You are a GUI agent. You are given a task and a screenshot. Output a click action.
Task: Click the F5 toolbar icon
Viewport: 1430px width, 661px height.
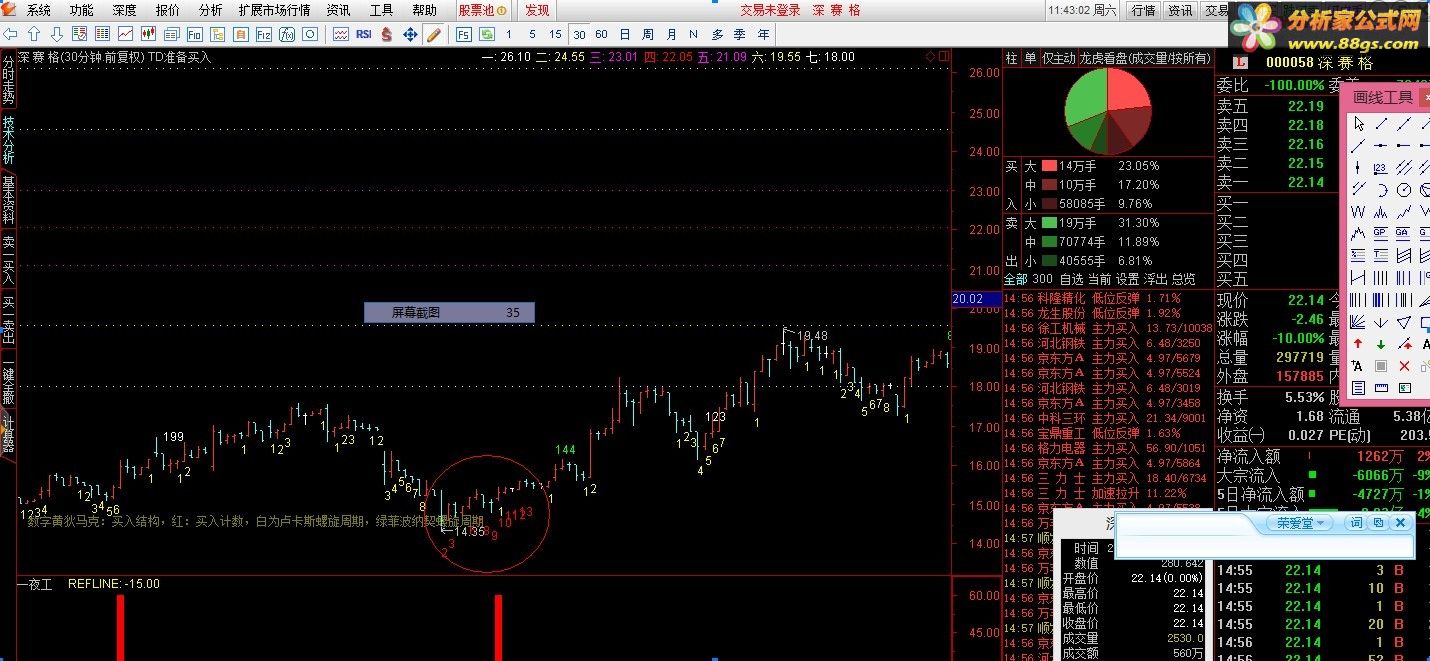[463, 34]
